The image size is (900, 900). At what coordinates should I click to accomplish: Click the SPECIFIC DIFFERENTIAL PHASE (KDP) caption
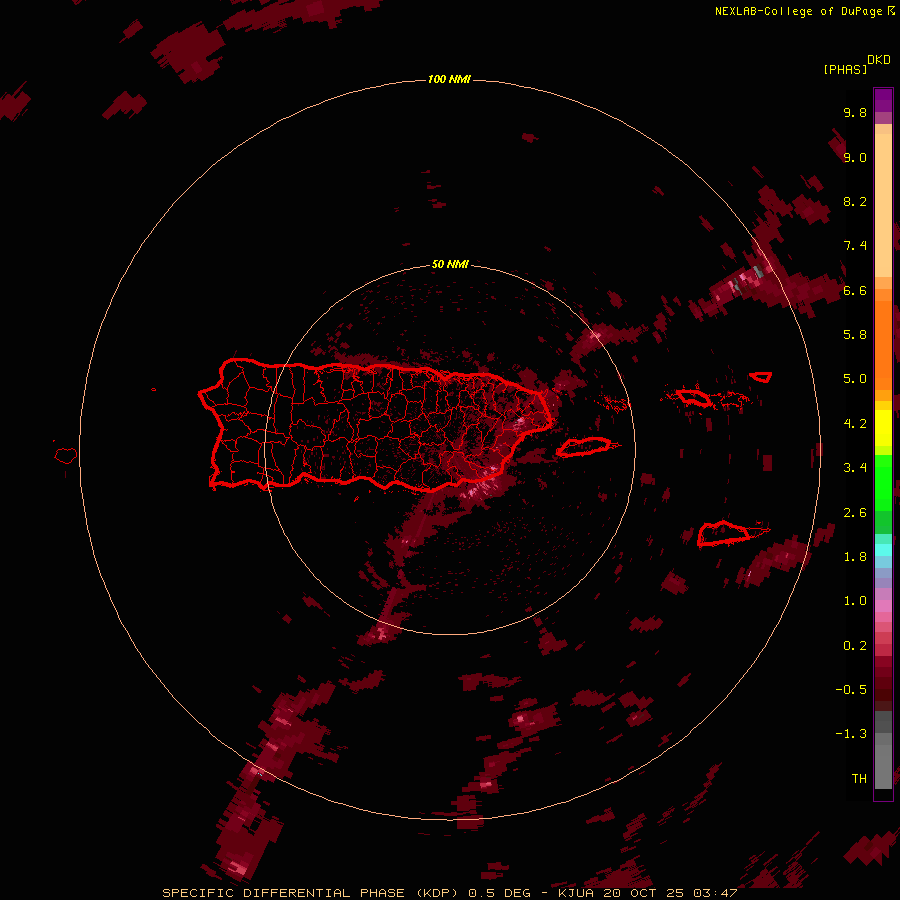(x=311, y=893)
